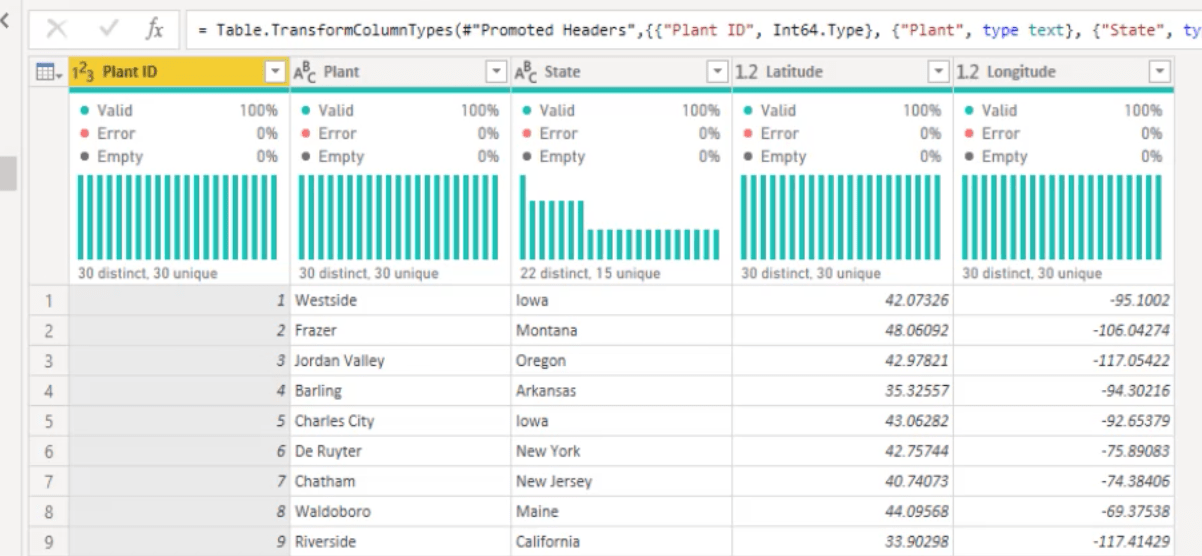
Task: Select the Latitude value 42.07326
Action: click(x=842, y=300)
